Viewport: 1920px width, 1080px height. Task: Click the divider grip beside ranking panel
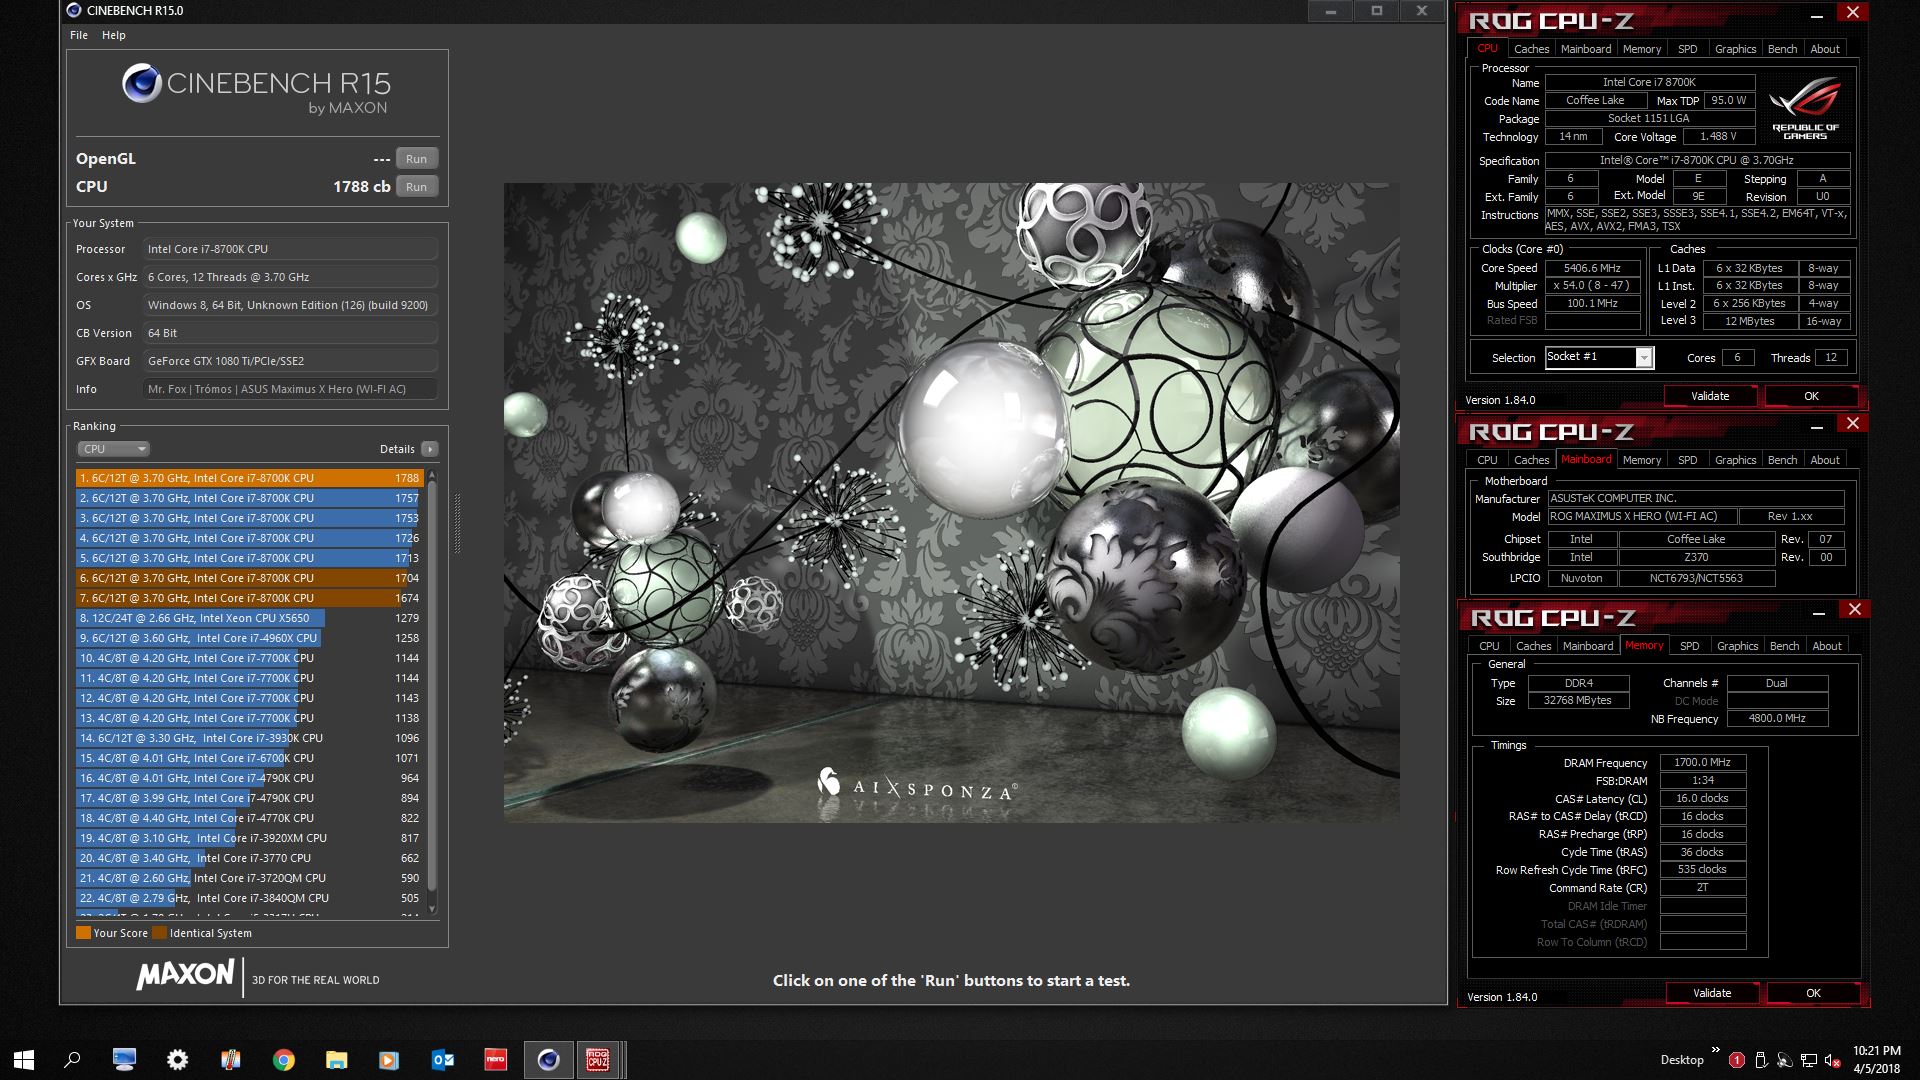pyautogui.click(x=457, y=523)
